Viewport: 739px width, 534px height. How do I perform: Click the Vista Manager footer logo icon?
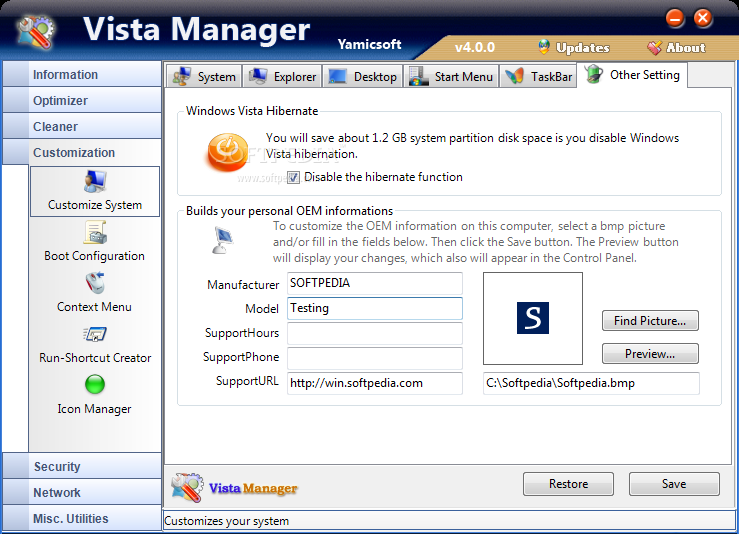[x=187, y=487]
